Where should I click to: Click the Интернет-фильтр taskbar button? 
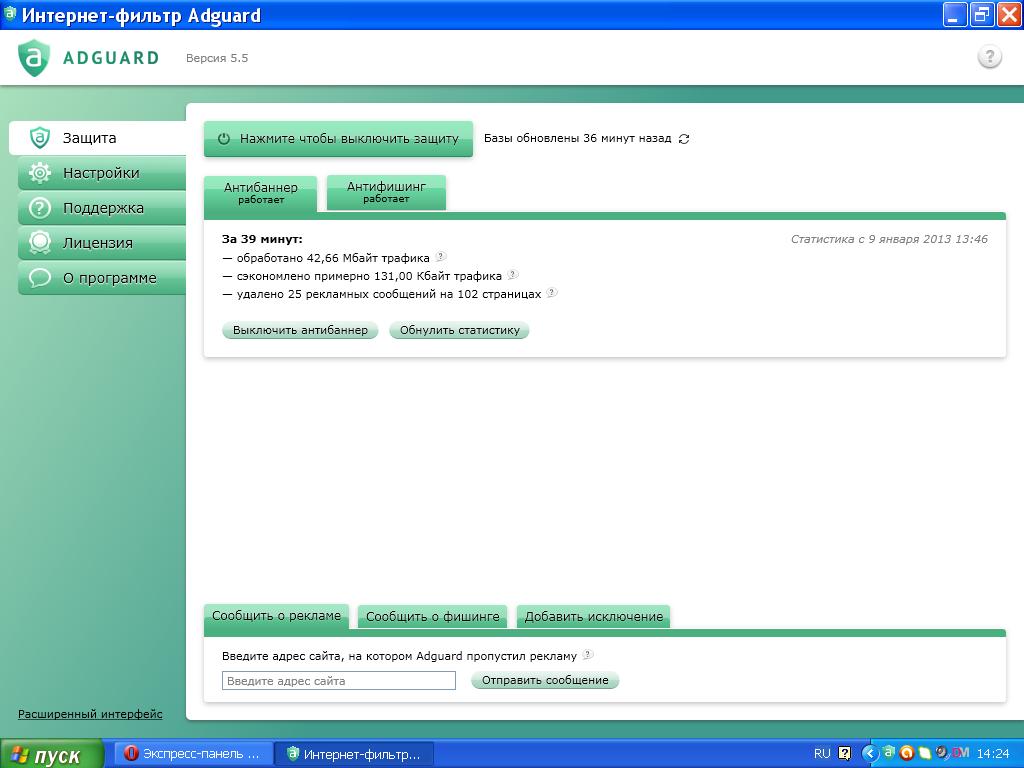pyautogui.click(x=354, y=754)
